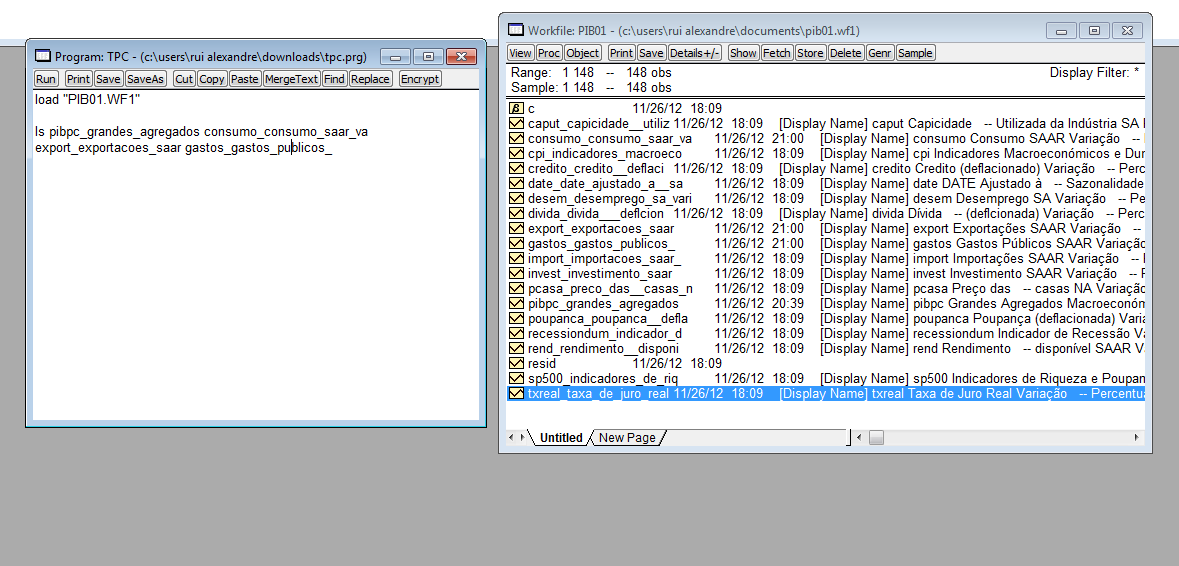
Task: Click the resid series icon
Action: (x=516, y=364)
